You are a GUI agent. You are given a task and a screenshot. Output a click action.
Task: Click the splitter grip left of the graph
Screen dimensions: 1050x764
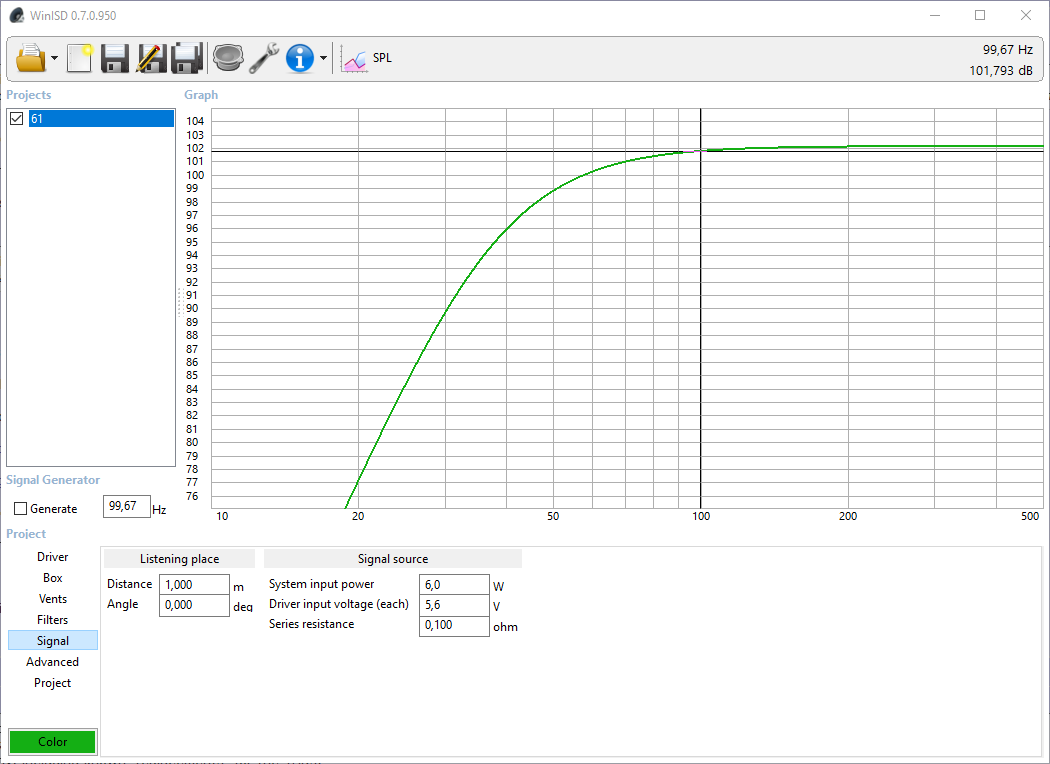(x=179, y=303)
